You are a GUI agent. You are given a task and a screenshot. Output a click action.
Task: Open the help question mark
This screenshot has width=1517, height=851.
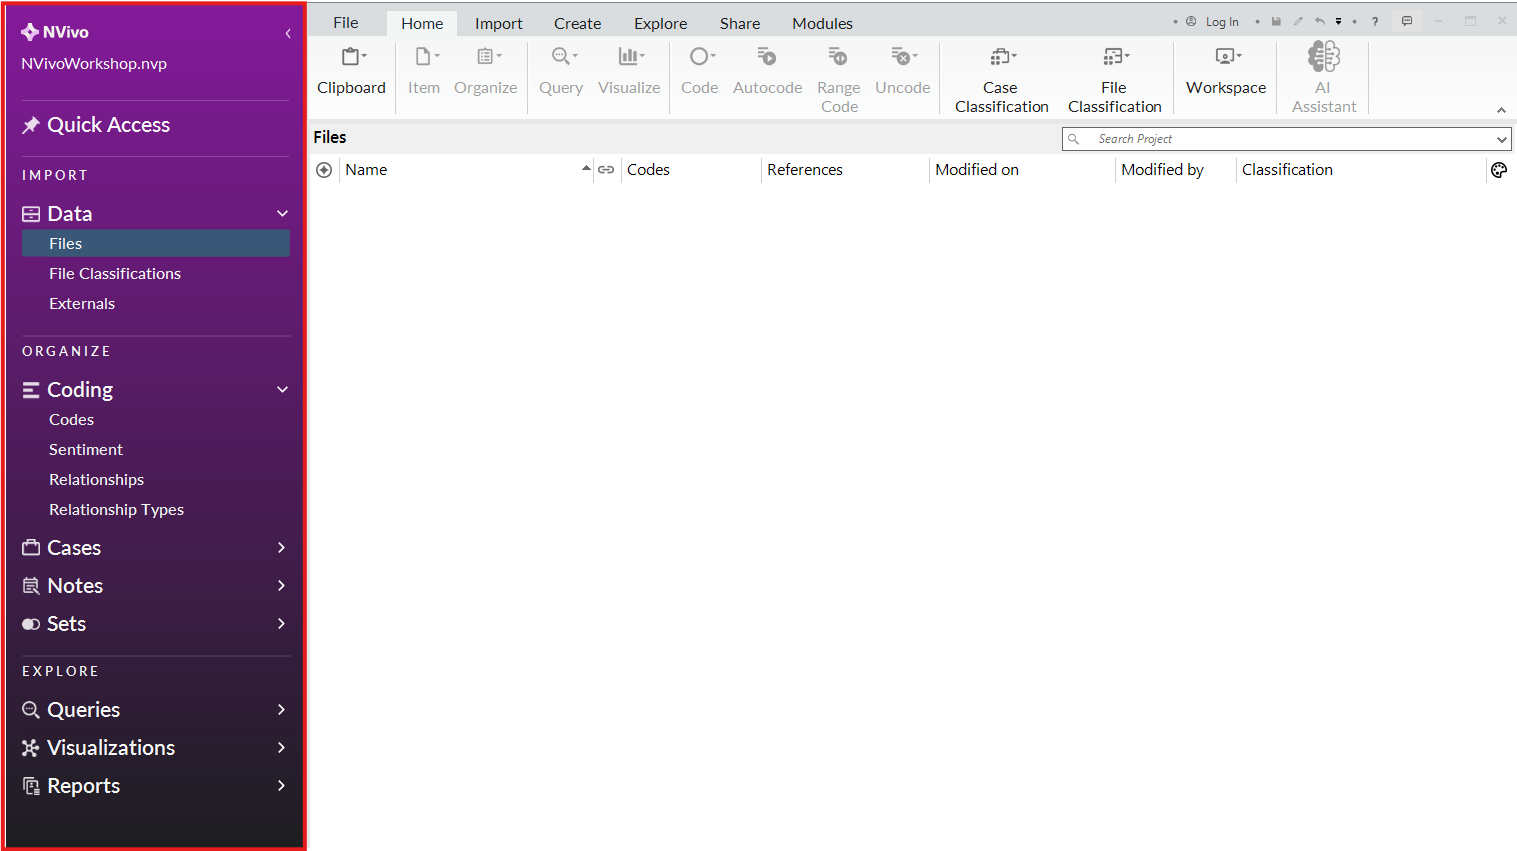1375,21
